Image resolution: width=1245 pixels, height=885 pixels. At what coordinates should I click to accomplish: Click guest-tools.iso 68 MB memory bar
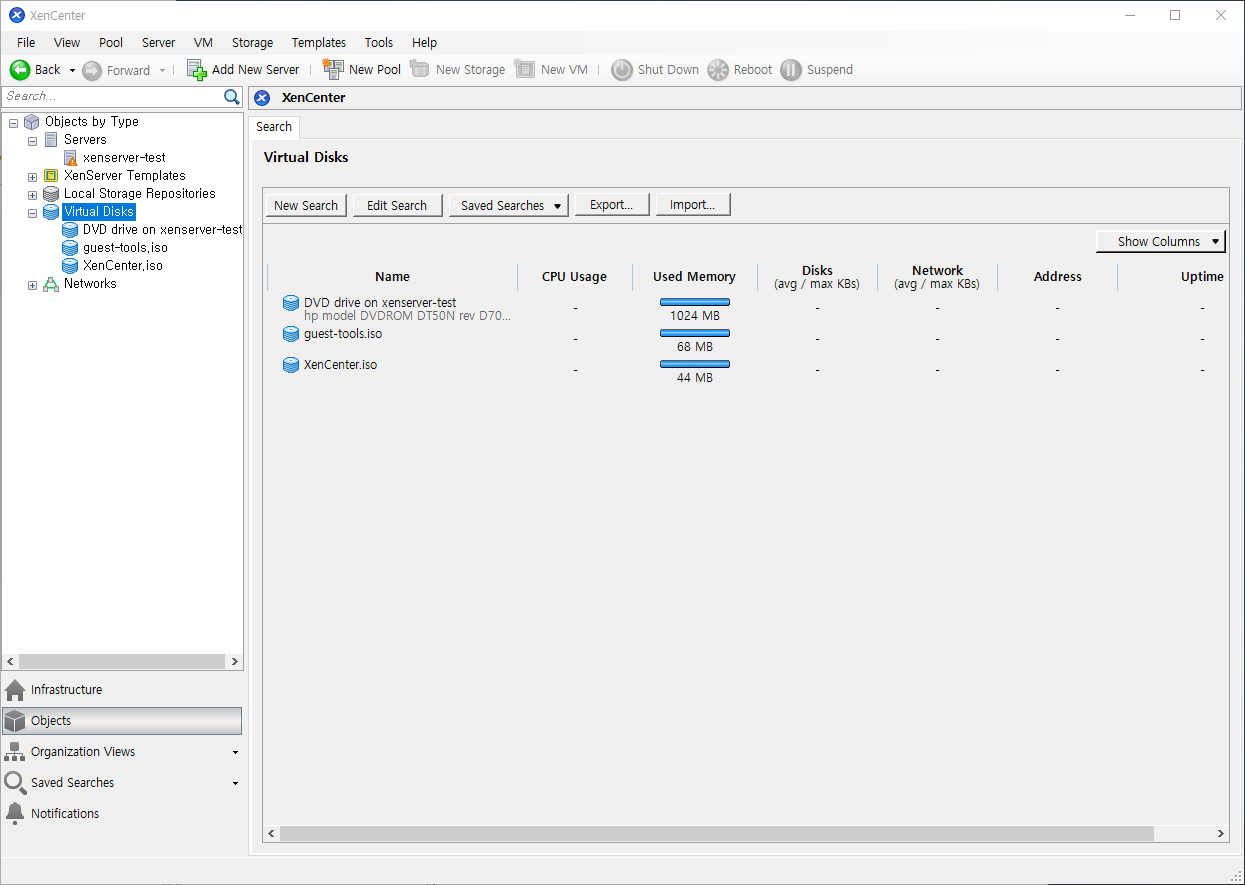coord(695,333)
